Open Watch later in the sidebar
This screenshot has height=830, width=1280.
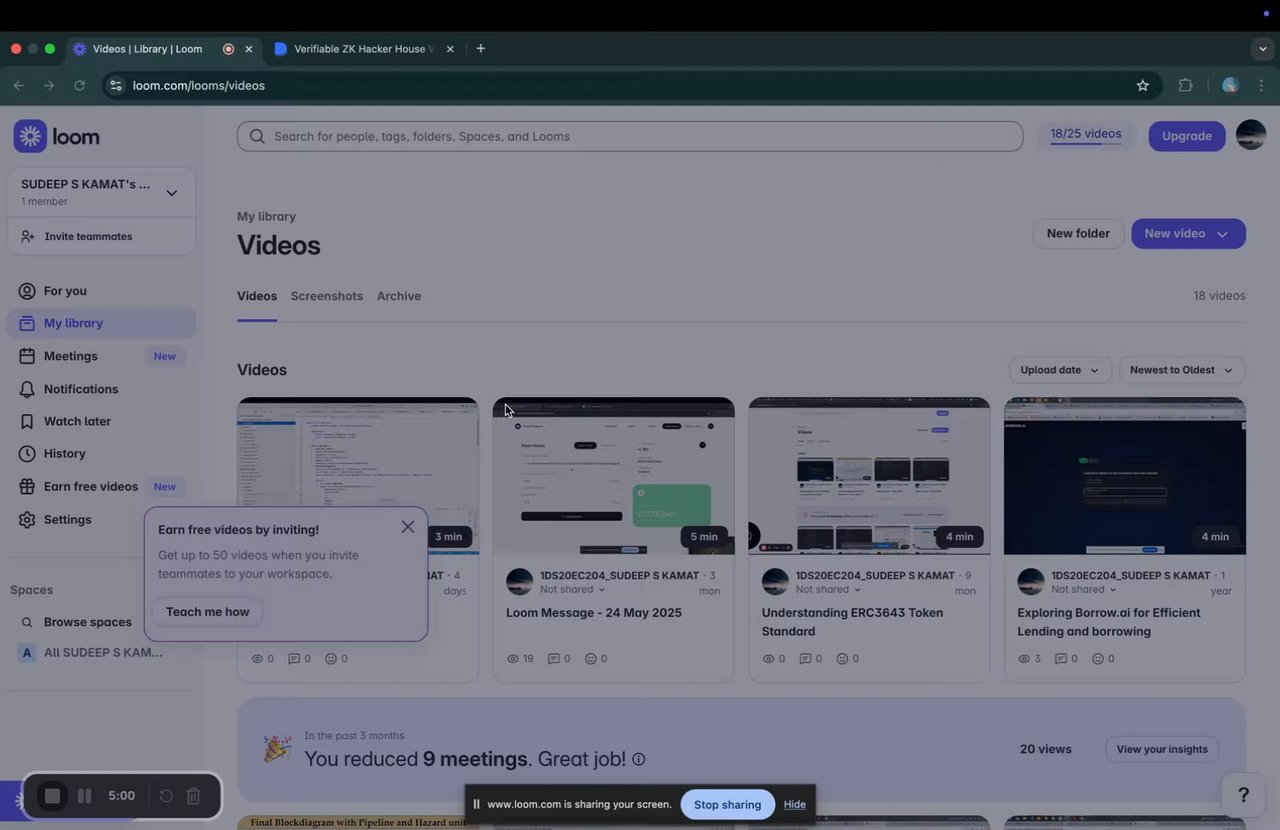click(x=77, y=421)
